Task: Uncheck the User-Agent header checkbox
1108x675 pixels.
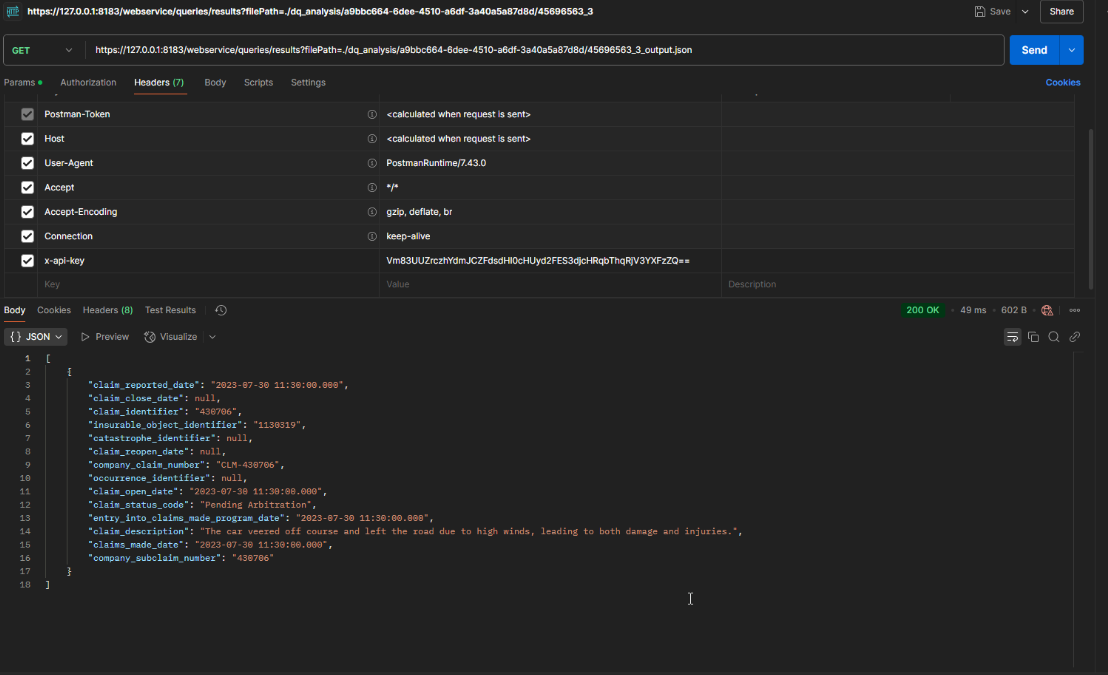Action: click(28, 163)
